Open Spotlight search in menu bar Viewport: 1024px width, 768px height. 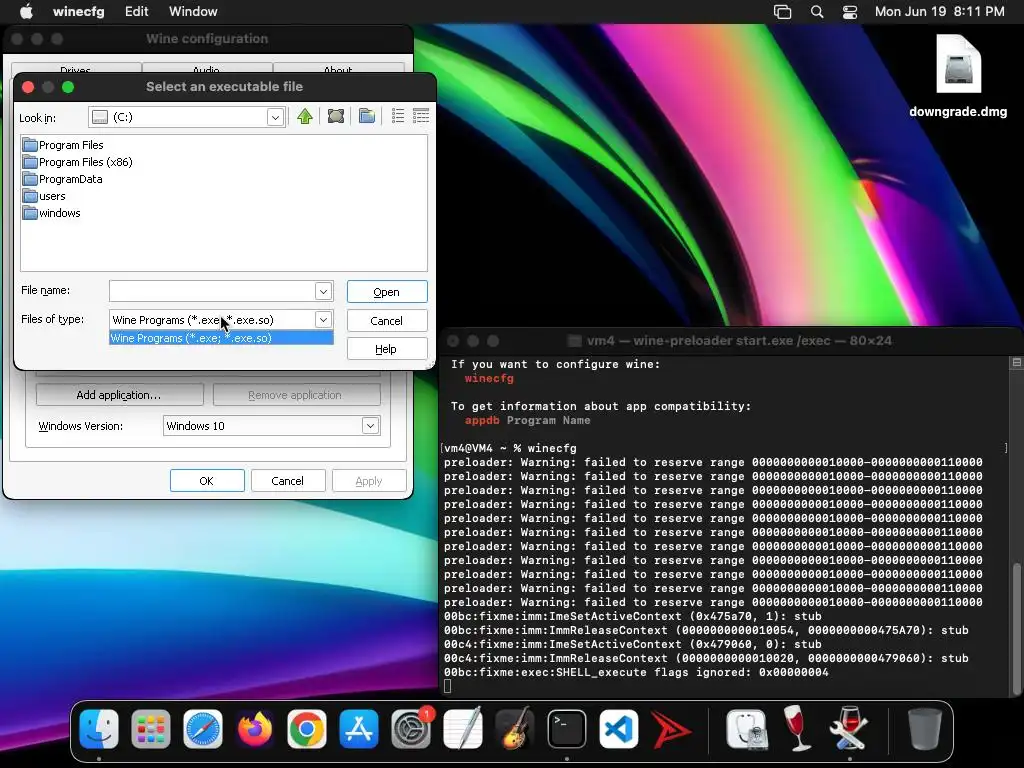tap(817, 11)
